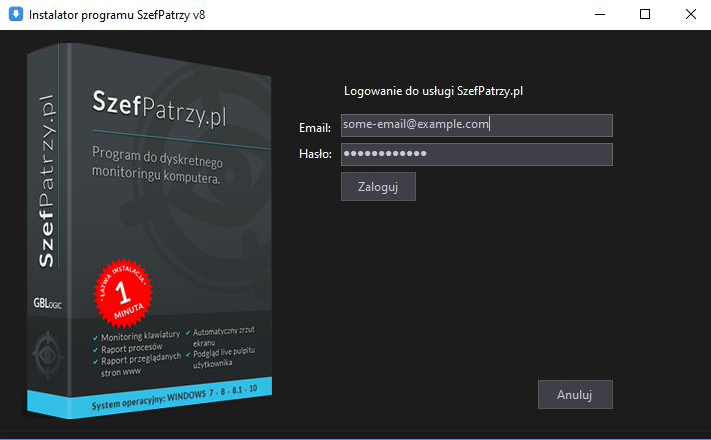Click 'Raport przeglądanych stron www' feature text
The height and width of the screenshot is (440, 711).
[141, 366]
